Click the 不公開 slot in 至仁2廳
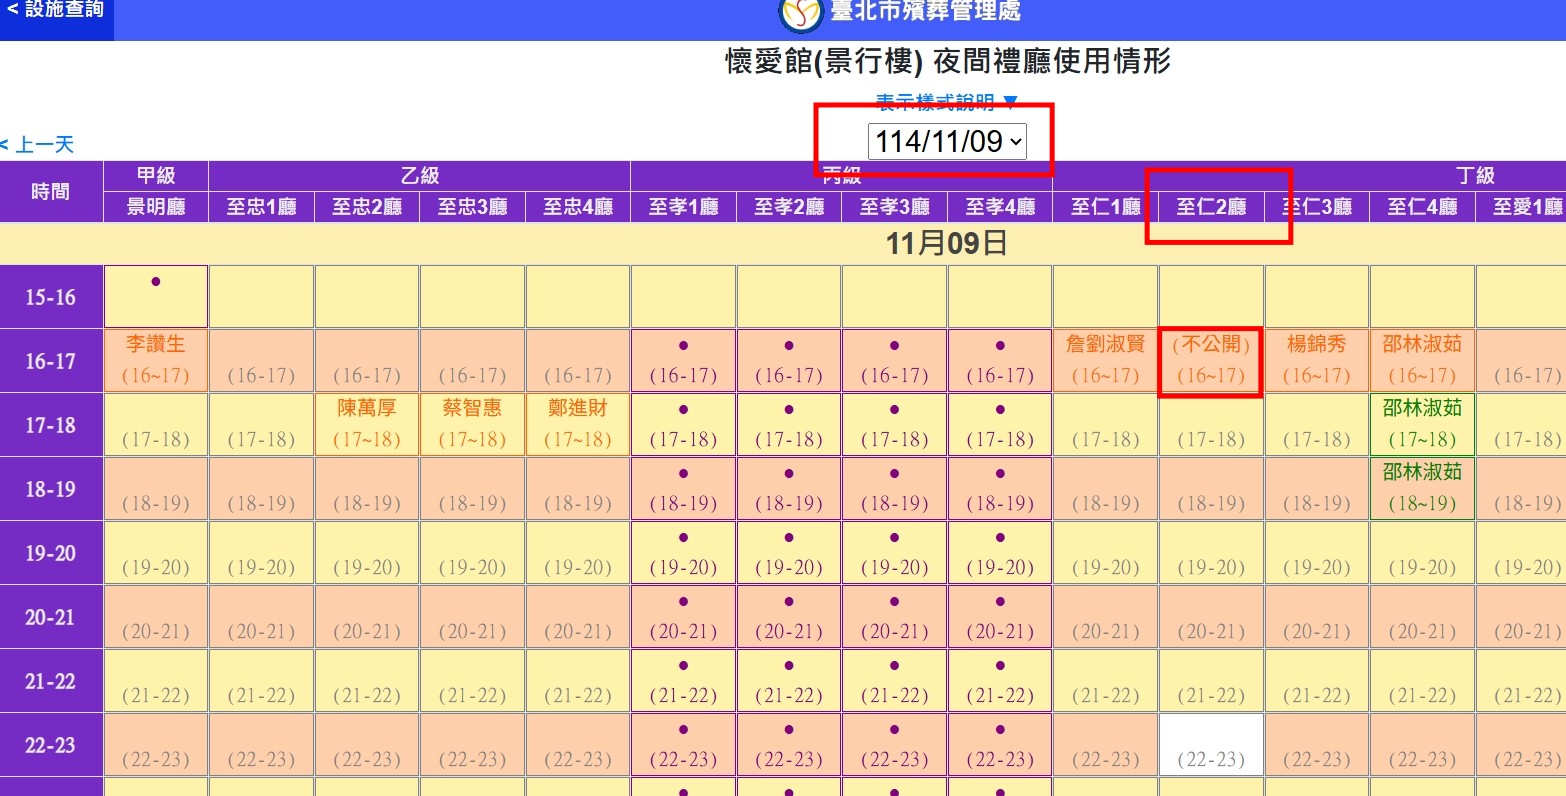This screenshot has width=1566, height=796. click(1211, 360)
